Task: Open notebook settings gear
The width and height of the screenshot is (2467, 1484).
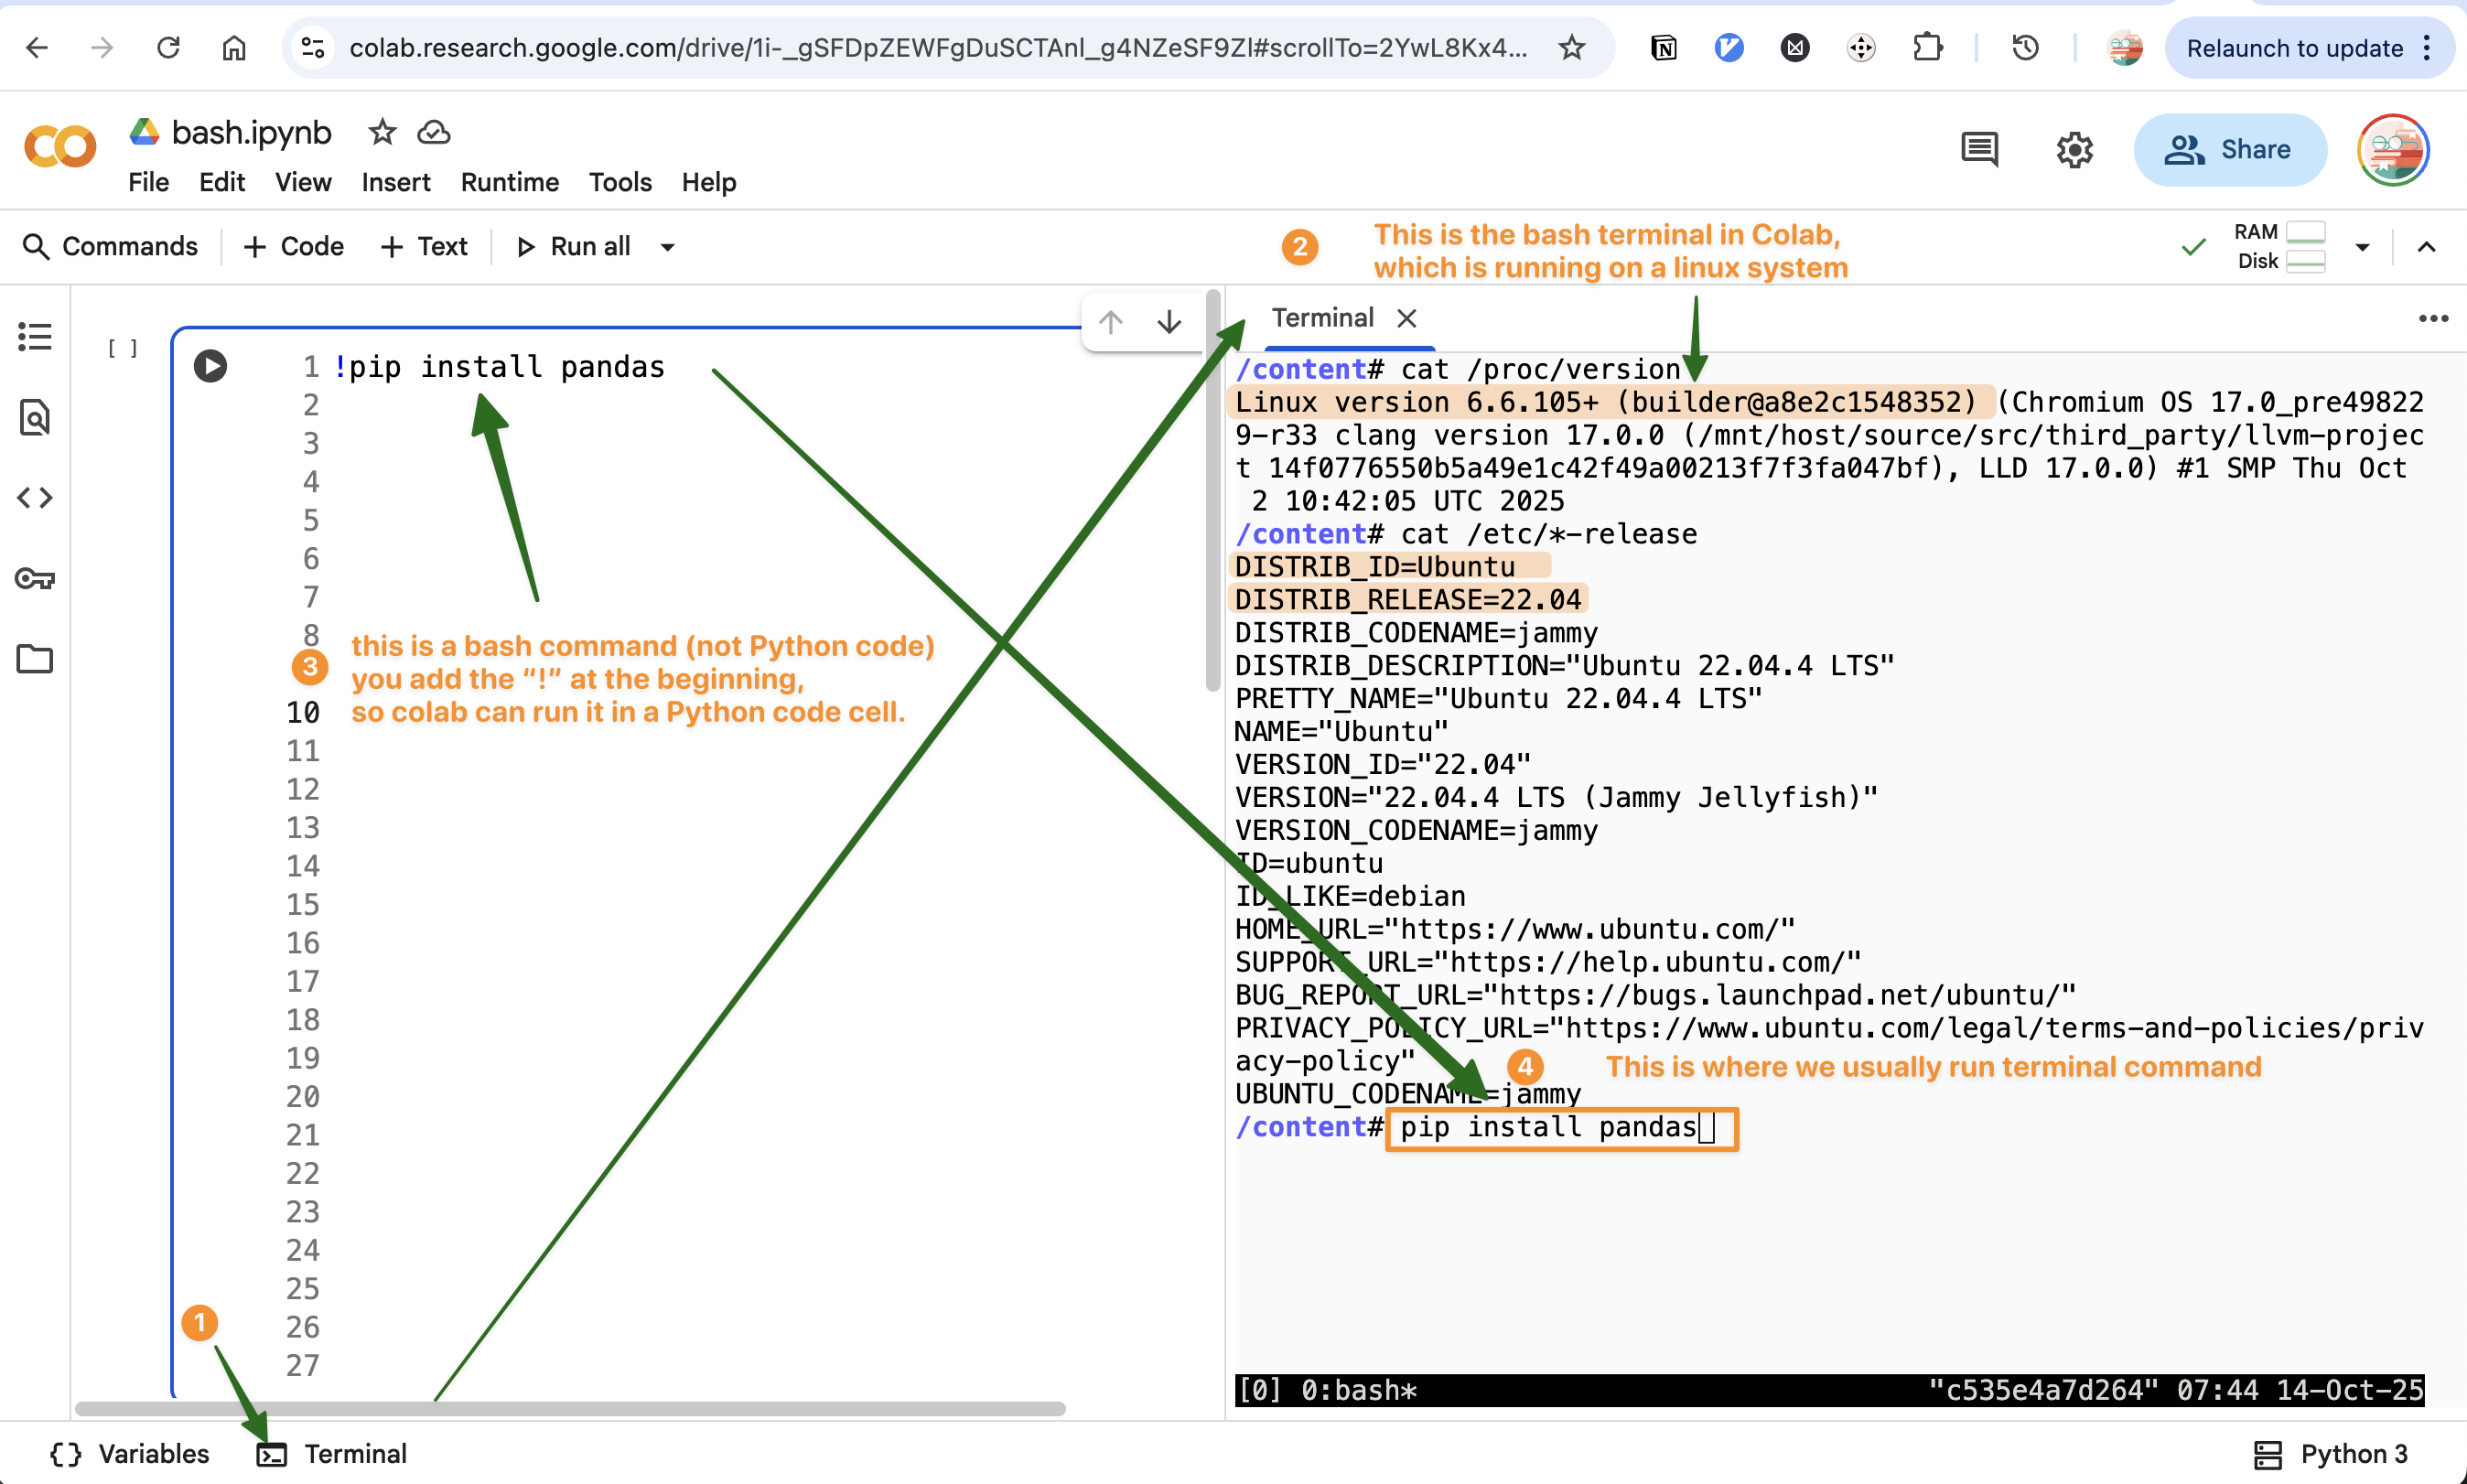Action: coord(2074,150)
